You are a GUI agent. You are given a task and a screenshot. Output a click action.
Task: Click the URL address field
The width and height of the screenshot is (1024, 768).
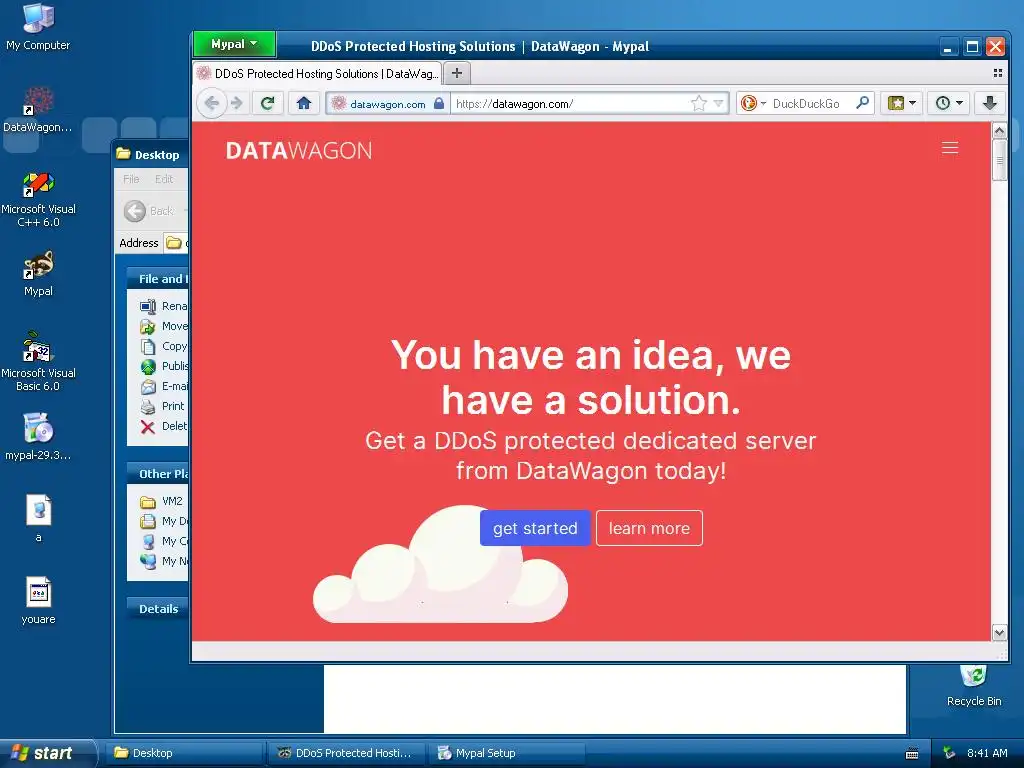click(570, 103)
